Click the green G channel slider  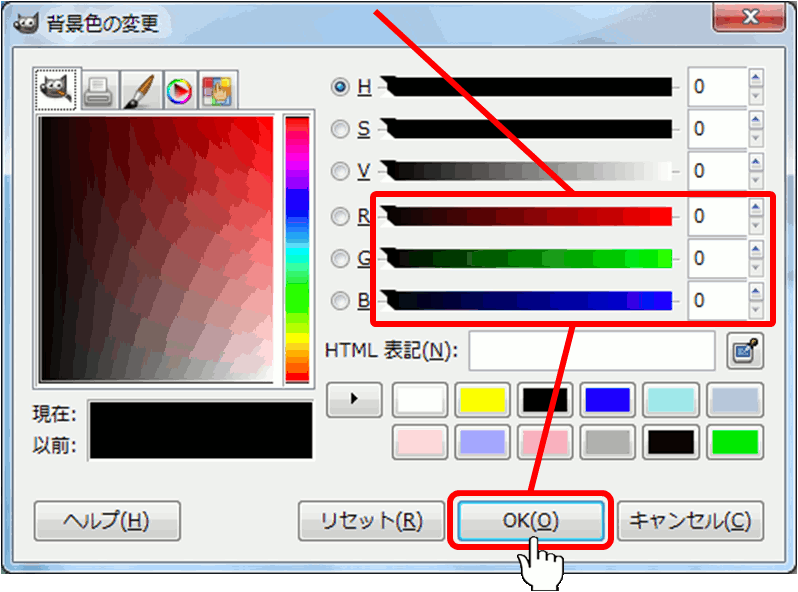(530, 258)
